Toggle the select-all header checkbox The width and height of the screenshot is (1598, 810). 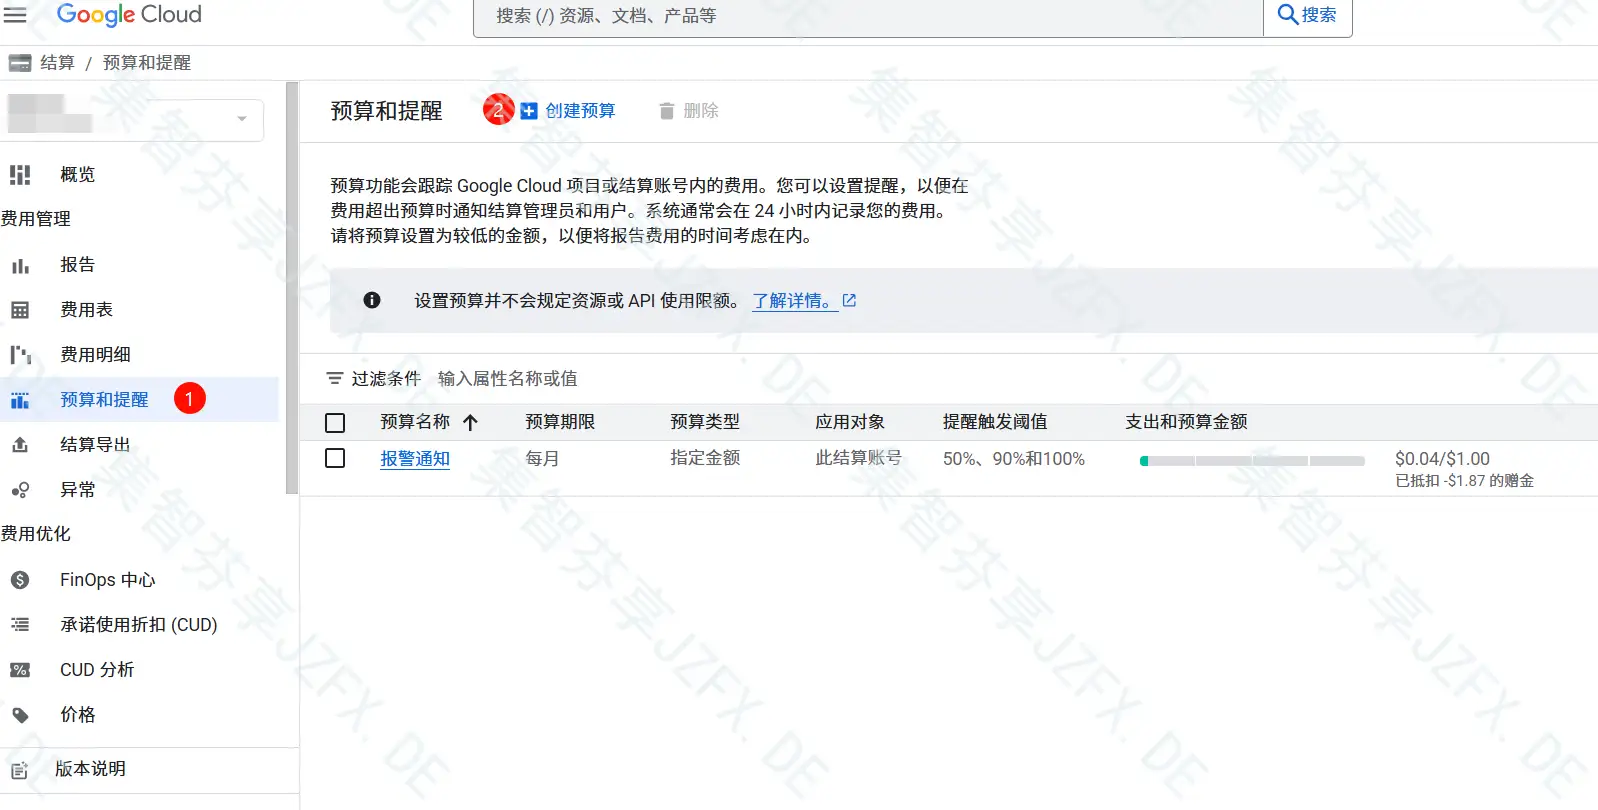coord(335,423)
